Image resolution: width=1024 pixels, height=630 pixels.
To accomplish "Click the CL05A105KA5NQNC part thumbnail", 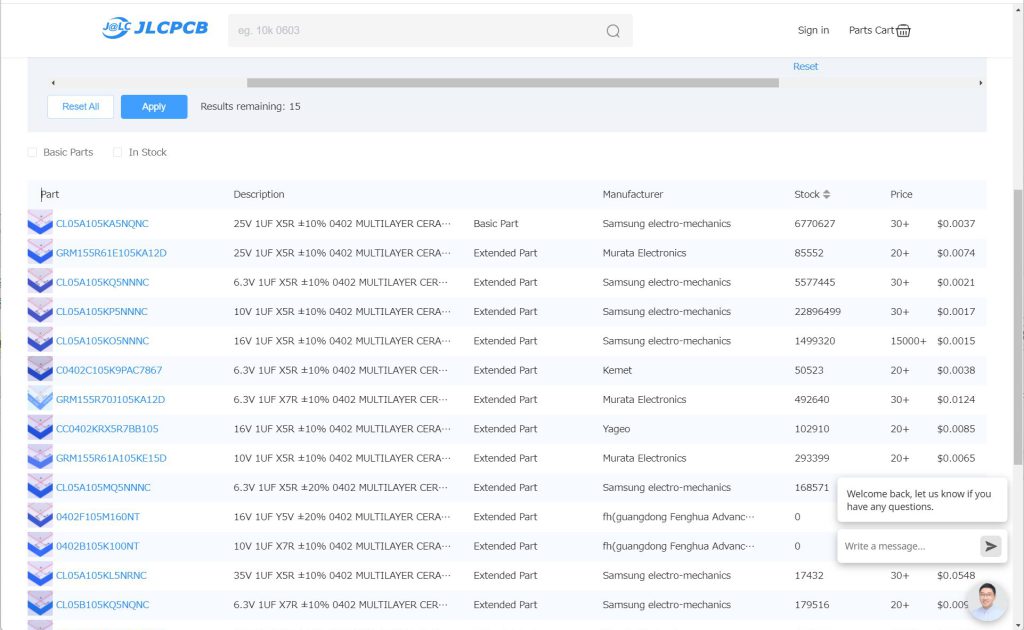I will 40,224.
